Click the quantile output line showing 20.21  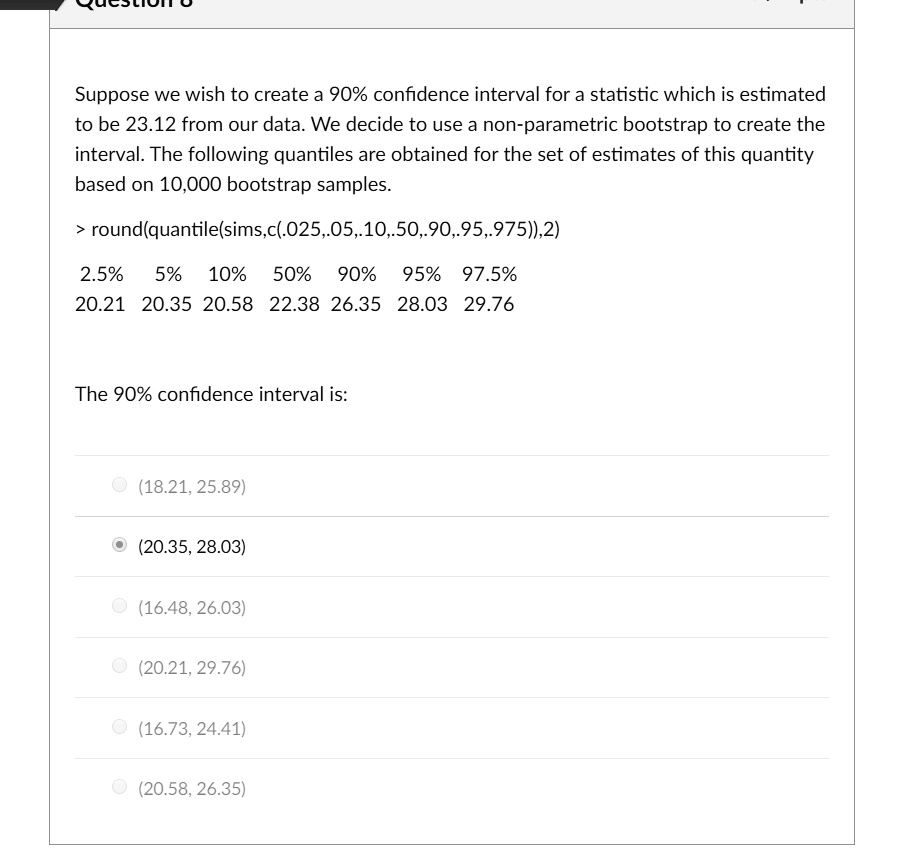(294, 304)
